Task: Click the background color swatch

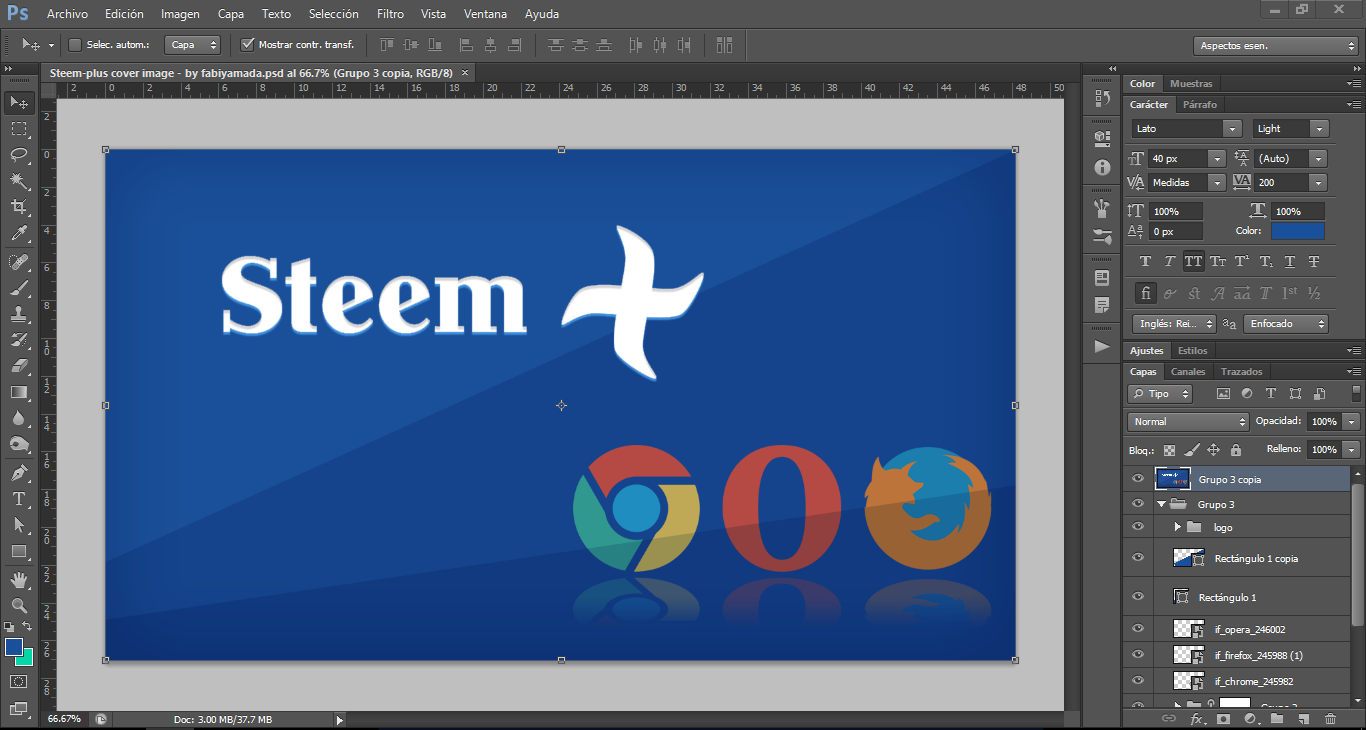Action: point(26,658)
